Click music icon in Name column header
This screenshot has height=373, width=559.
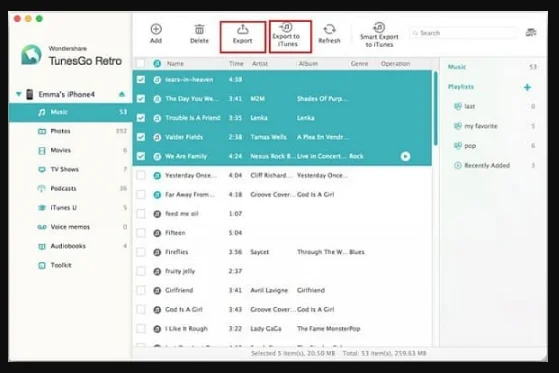[157, 63]
